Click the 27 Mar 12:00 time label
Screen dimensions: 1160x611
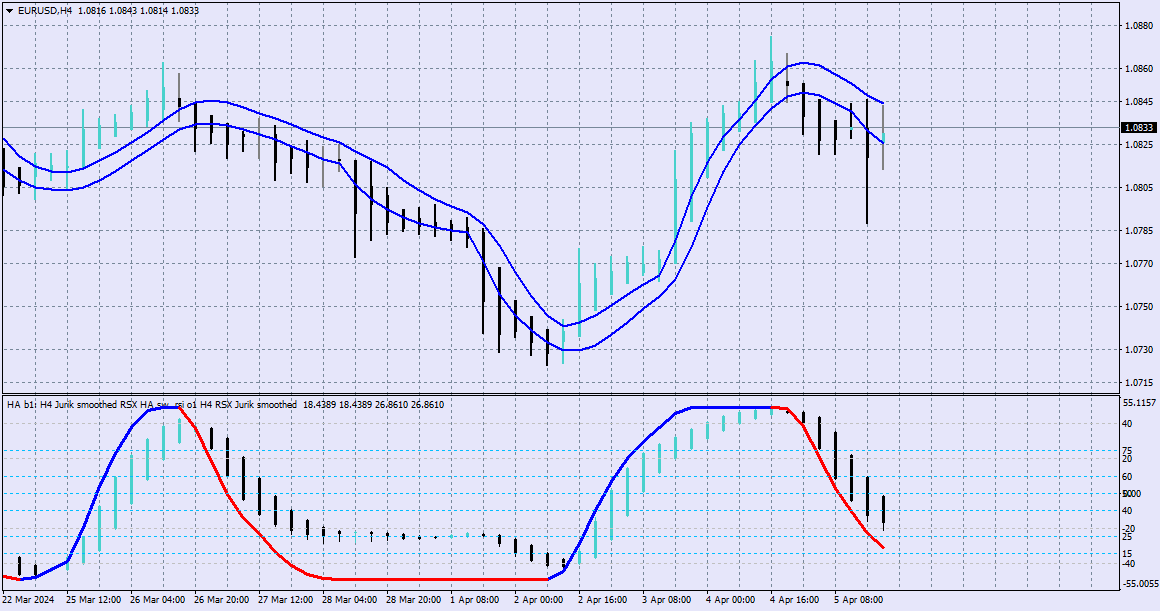click(286, 600)
